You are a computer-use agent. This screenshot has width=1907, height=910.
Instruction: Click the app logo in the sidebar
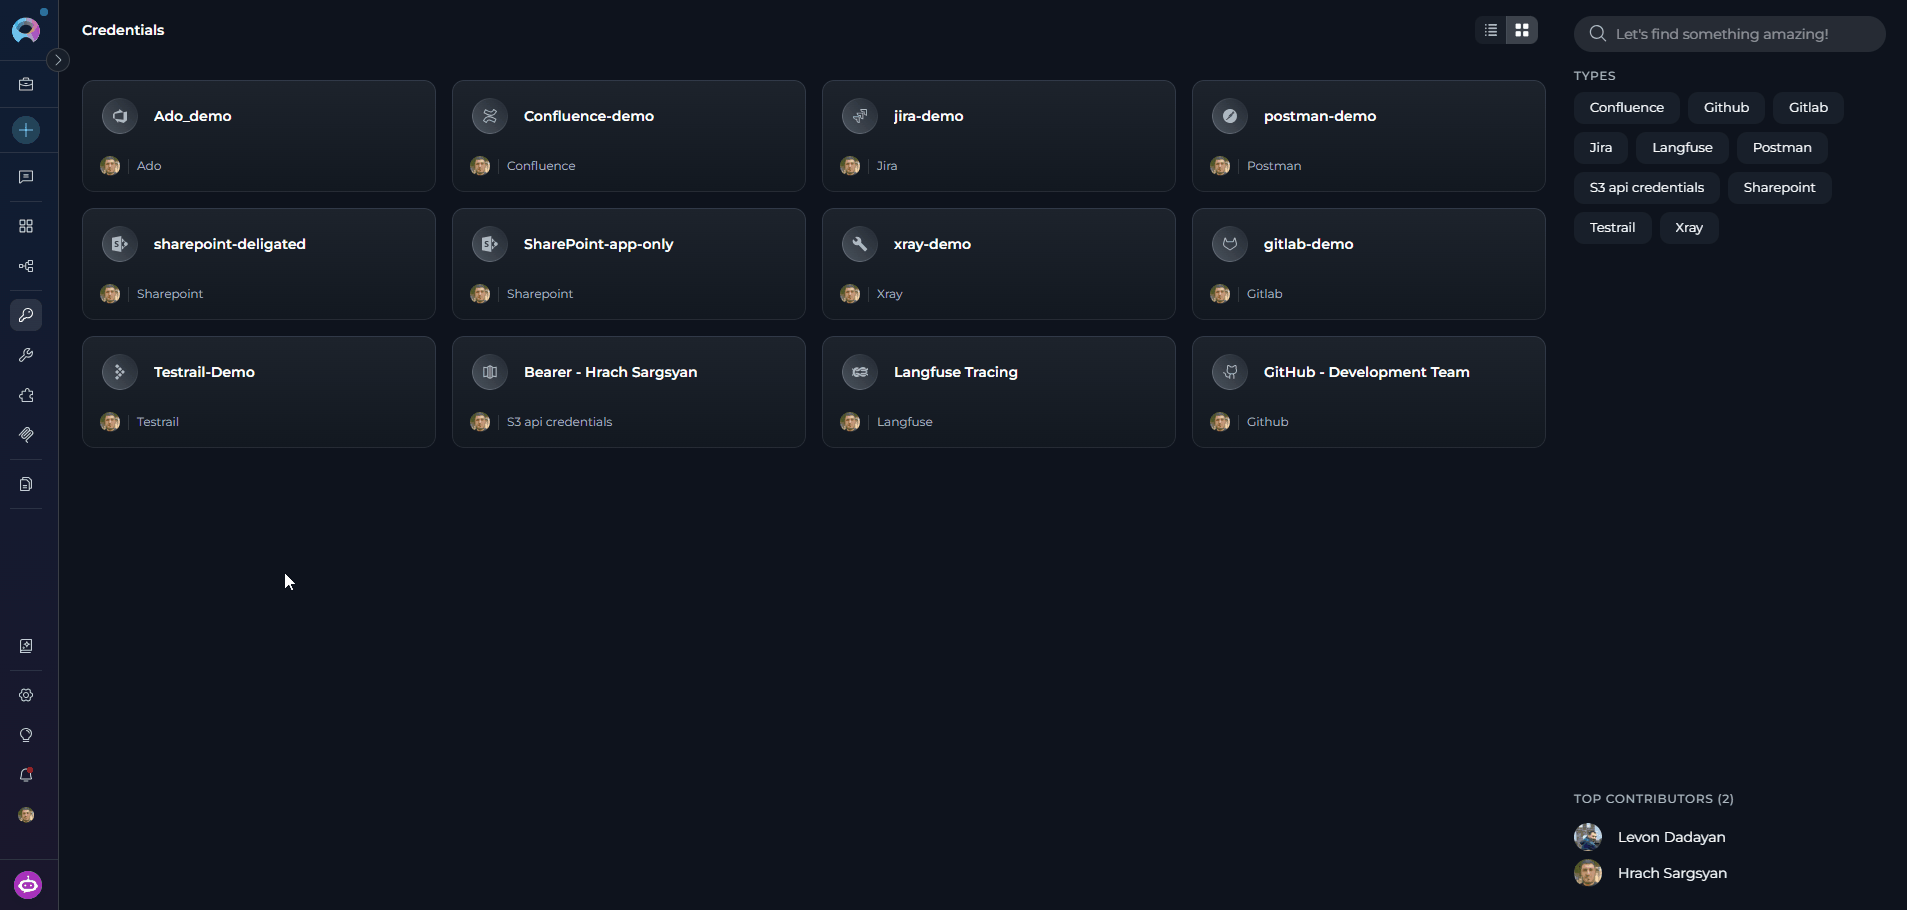(26, 30)
